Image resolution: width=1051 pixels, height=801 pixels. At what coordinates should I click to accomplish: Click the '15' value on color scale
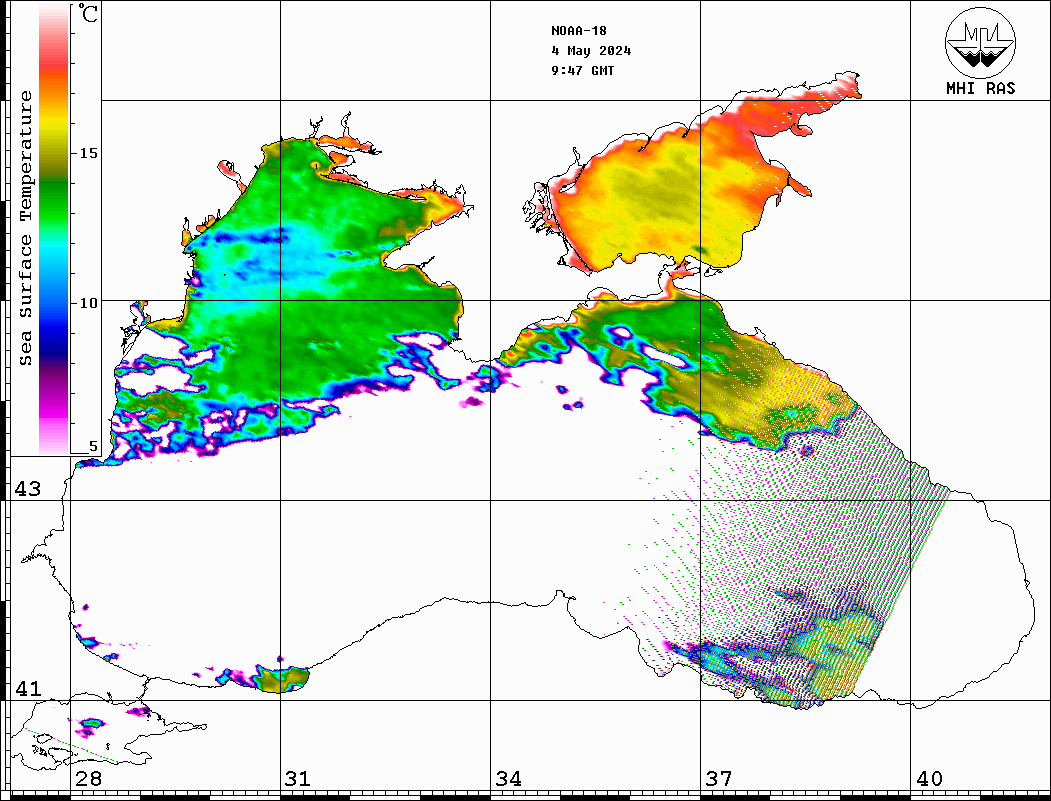[x=88, y=153]
